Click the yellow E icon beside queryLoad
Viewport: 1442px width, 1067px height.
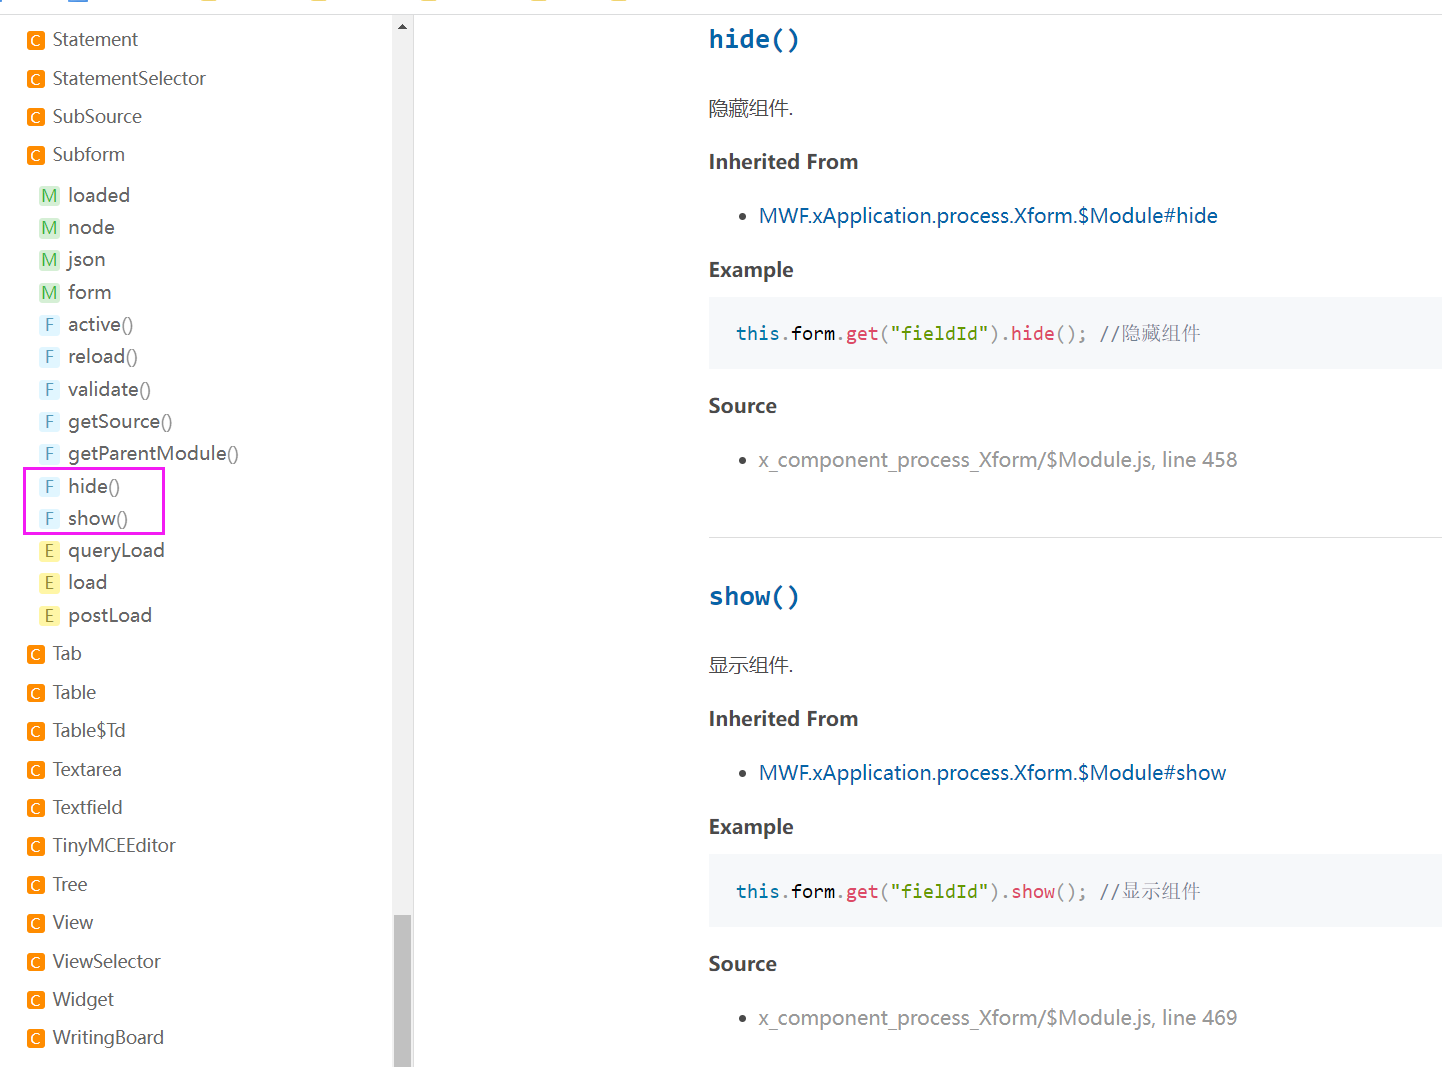click(x=49, y=551)
